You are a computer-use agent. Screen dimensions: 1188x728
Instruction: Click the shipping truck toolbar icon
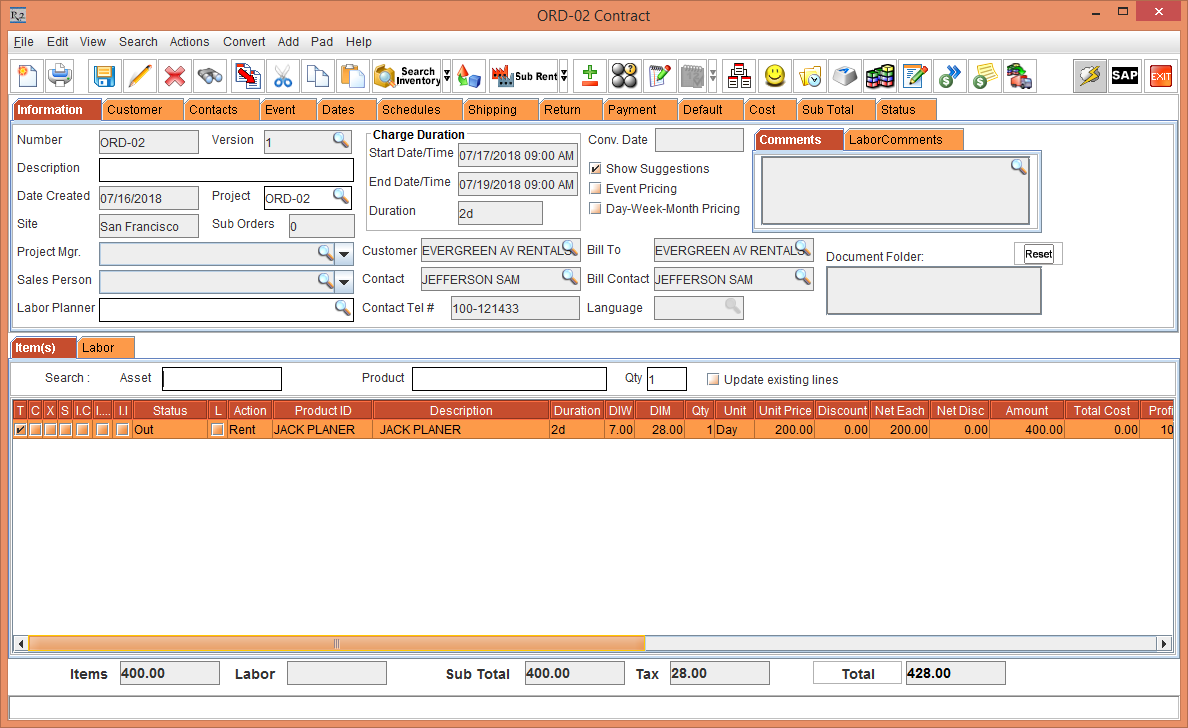click(1019, 76)
